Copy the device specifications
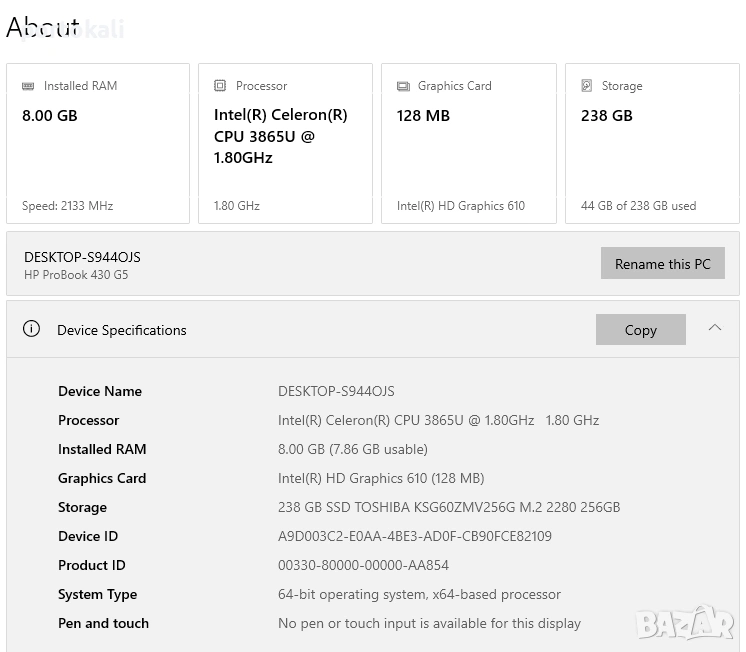Image resolution: width=746 pixels, height=652 pixels. 640,330
